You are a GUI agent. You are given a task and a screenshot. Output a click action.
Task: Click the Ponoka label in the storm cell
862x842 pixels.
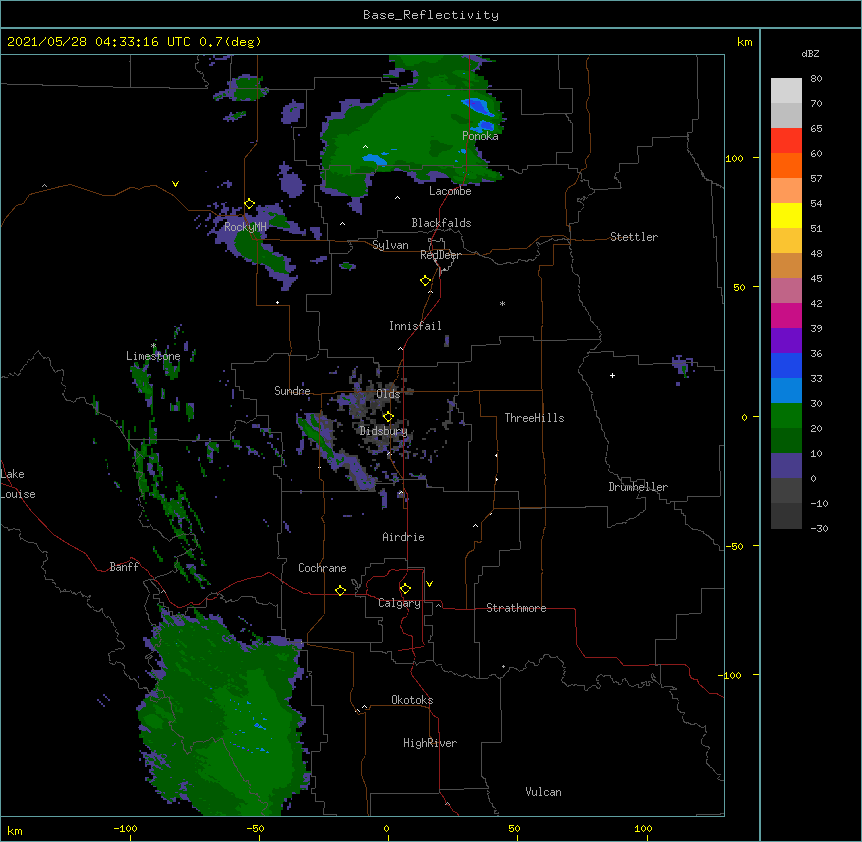click(480, 136)
